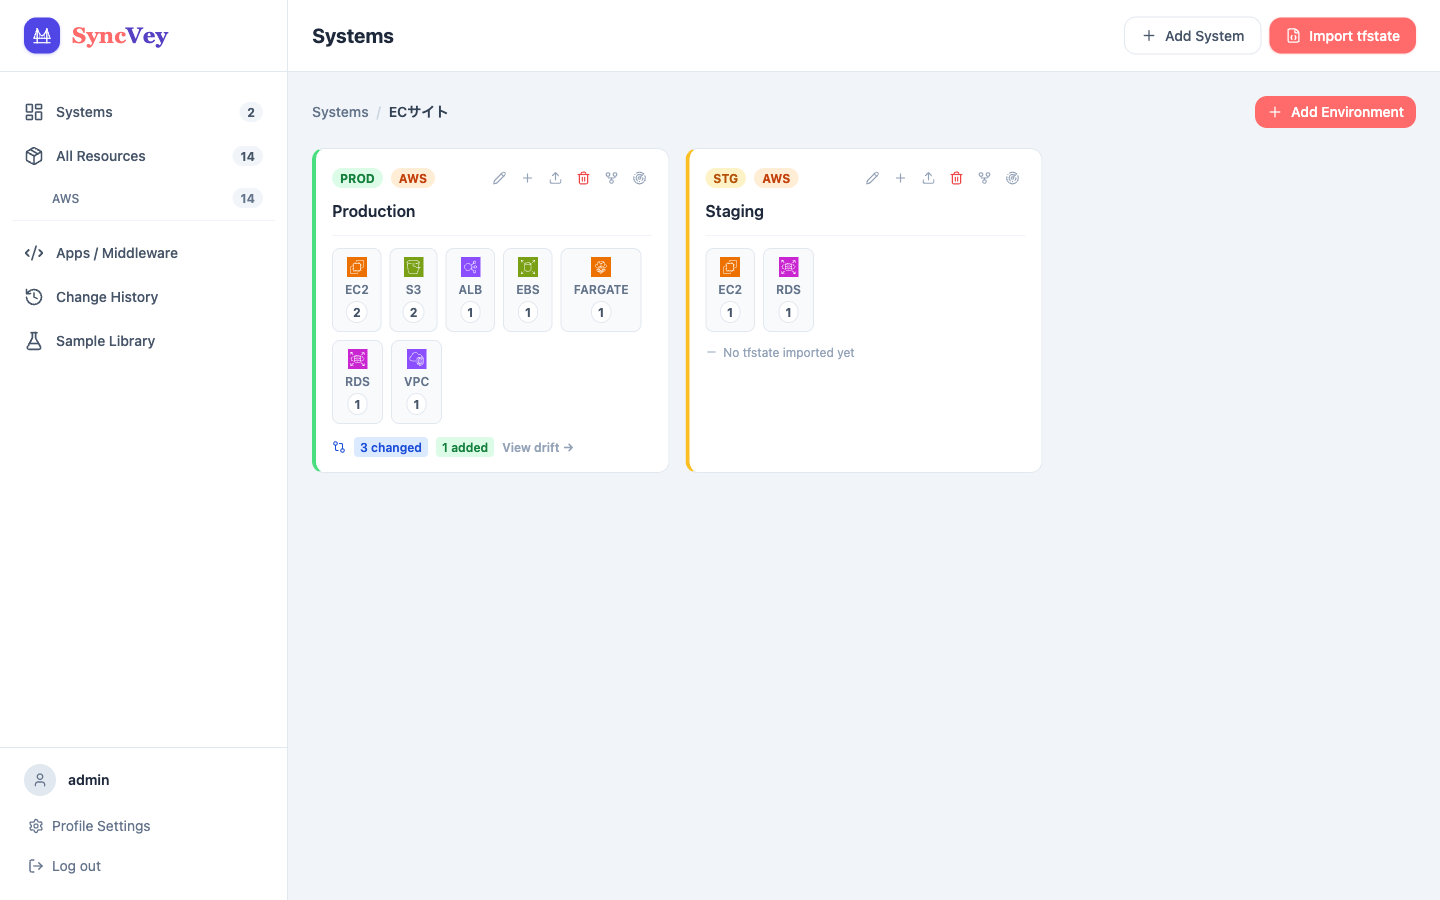Follow the View drift link
1440x900 pixels.
(538, 448)
